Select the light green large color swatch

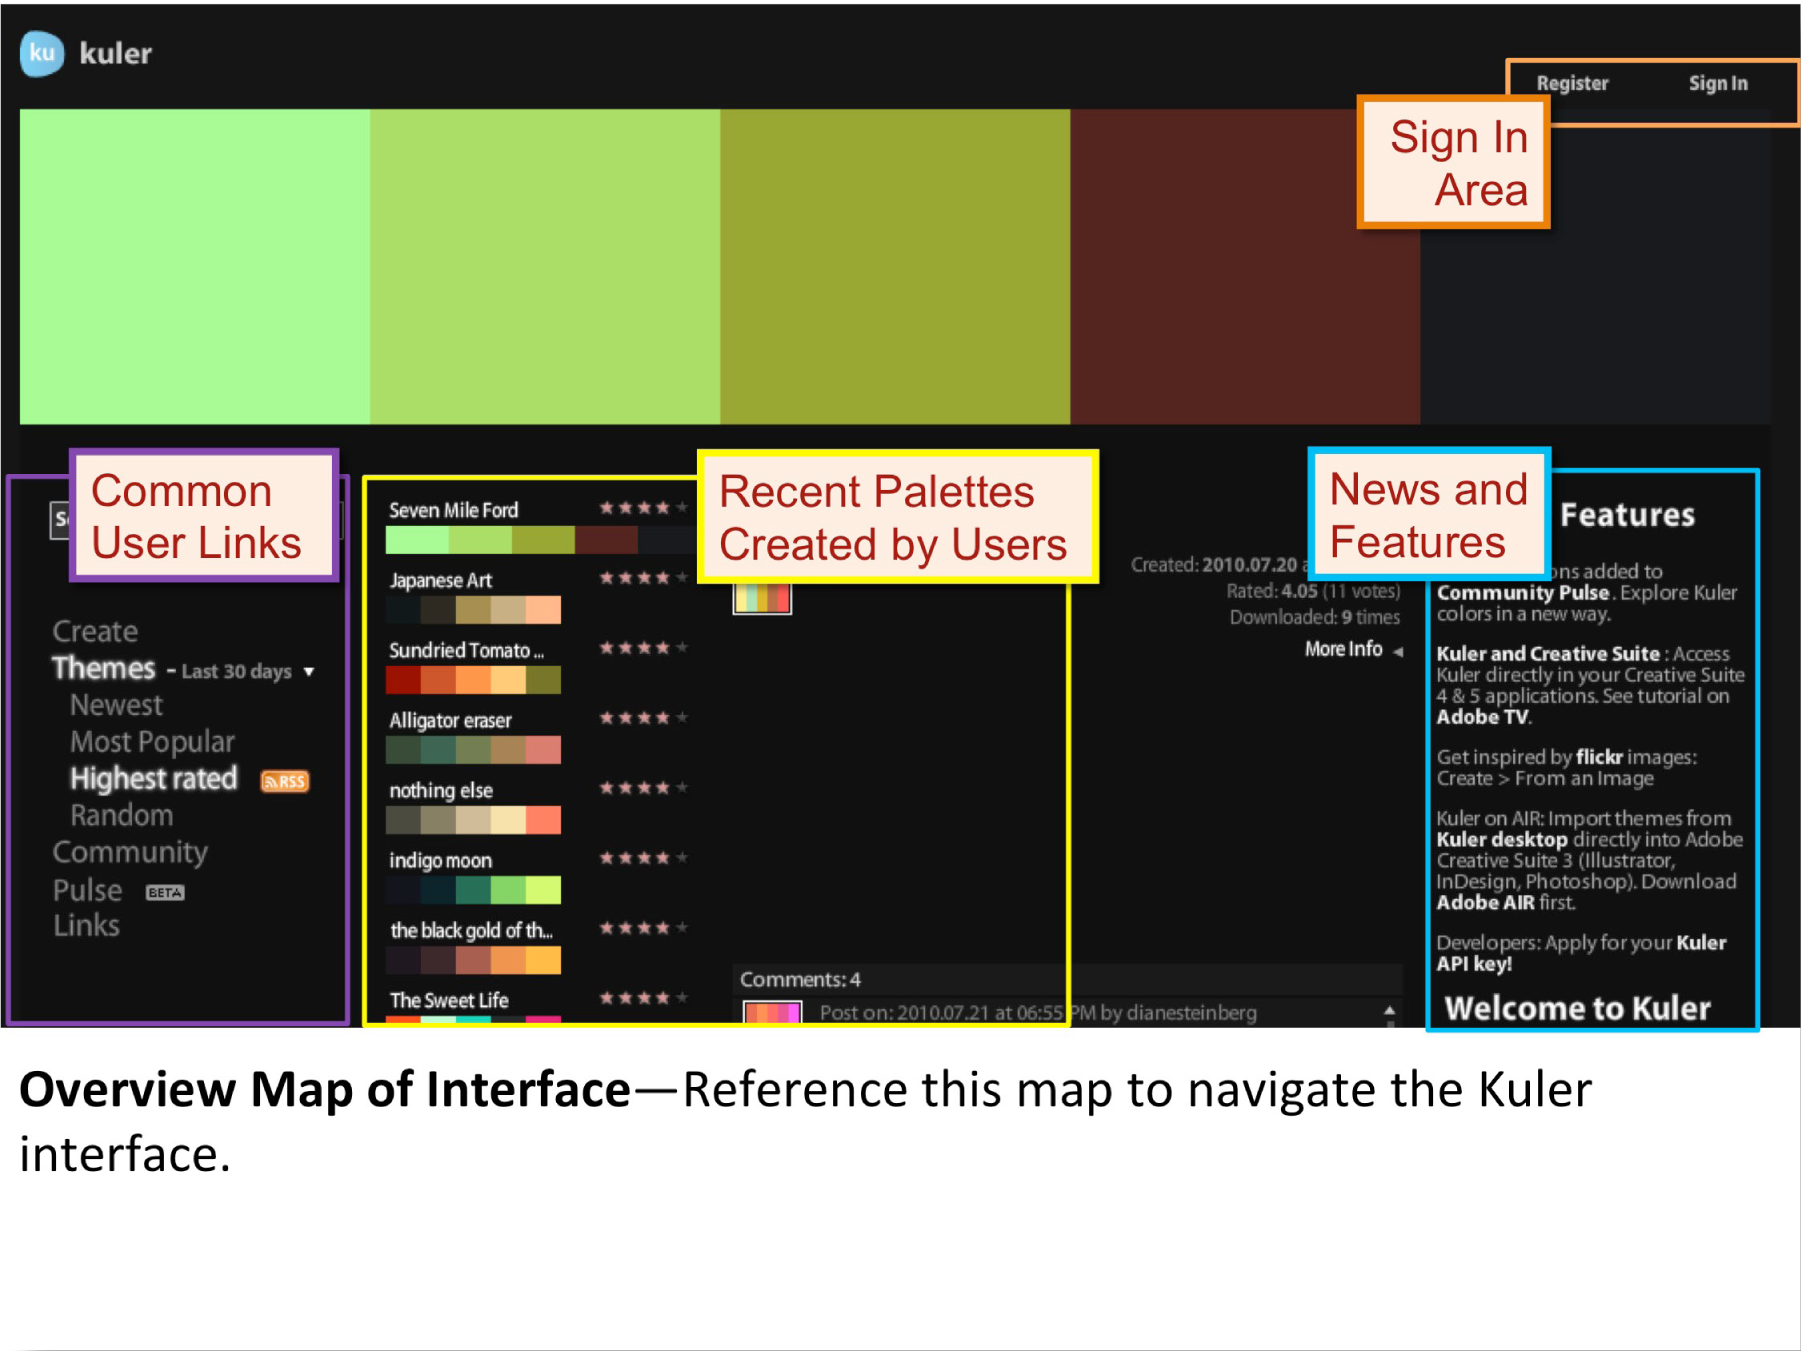coord(195,266)
